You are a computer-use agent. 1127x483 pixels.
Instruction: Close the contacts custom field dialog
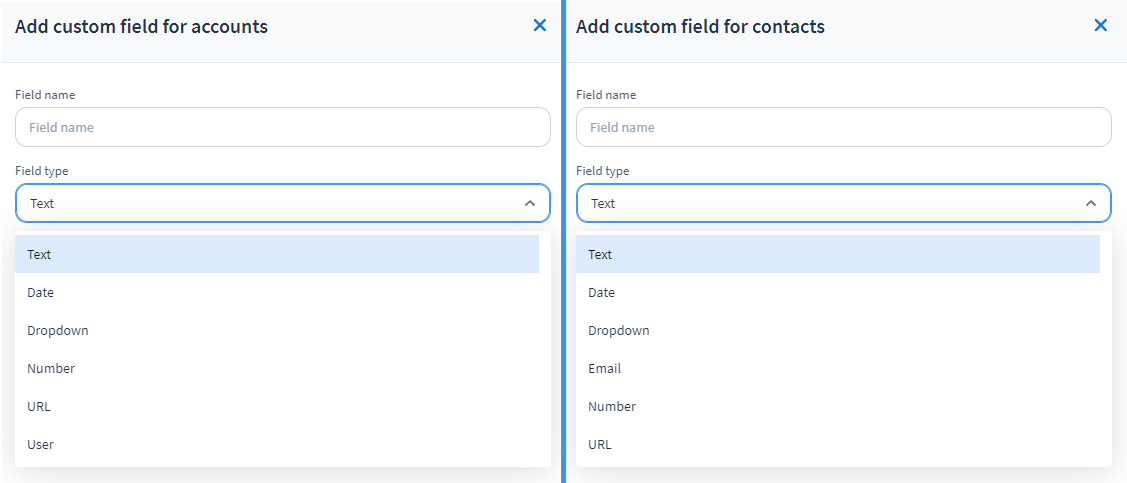[x=1101, y=26]
